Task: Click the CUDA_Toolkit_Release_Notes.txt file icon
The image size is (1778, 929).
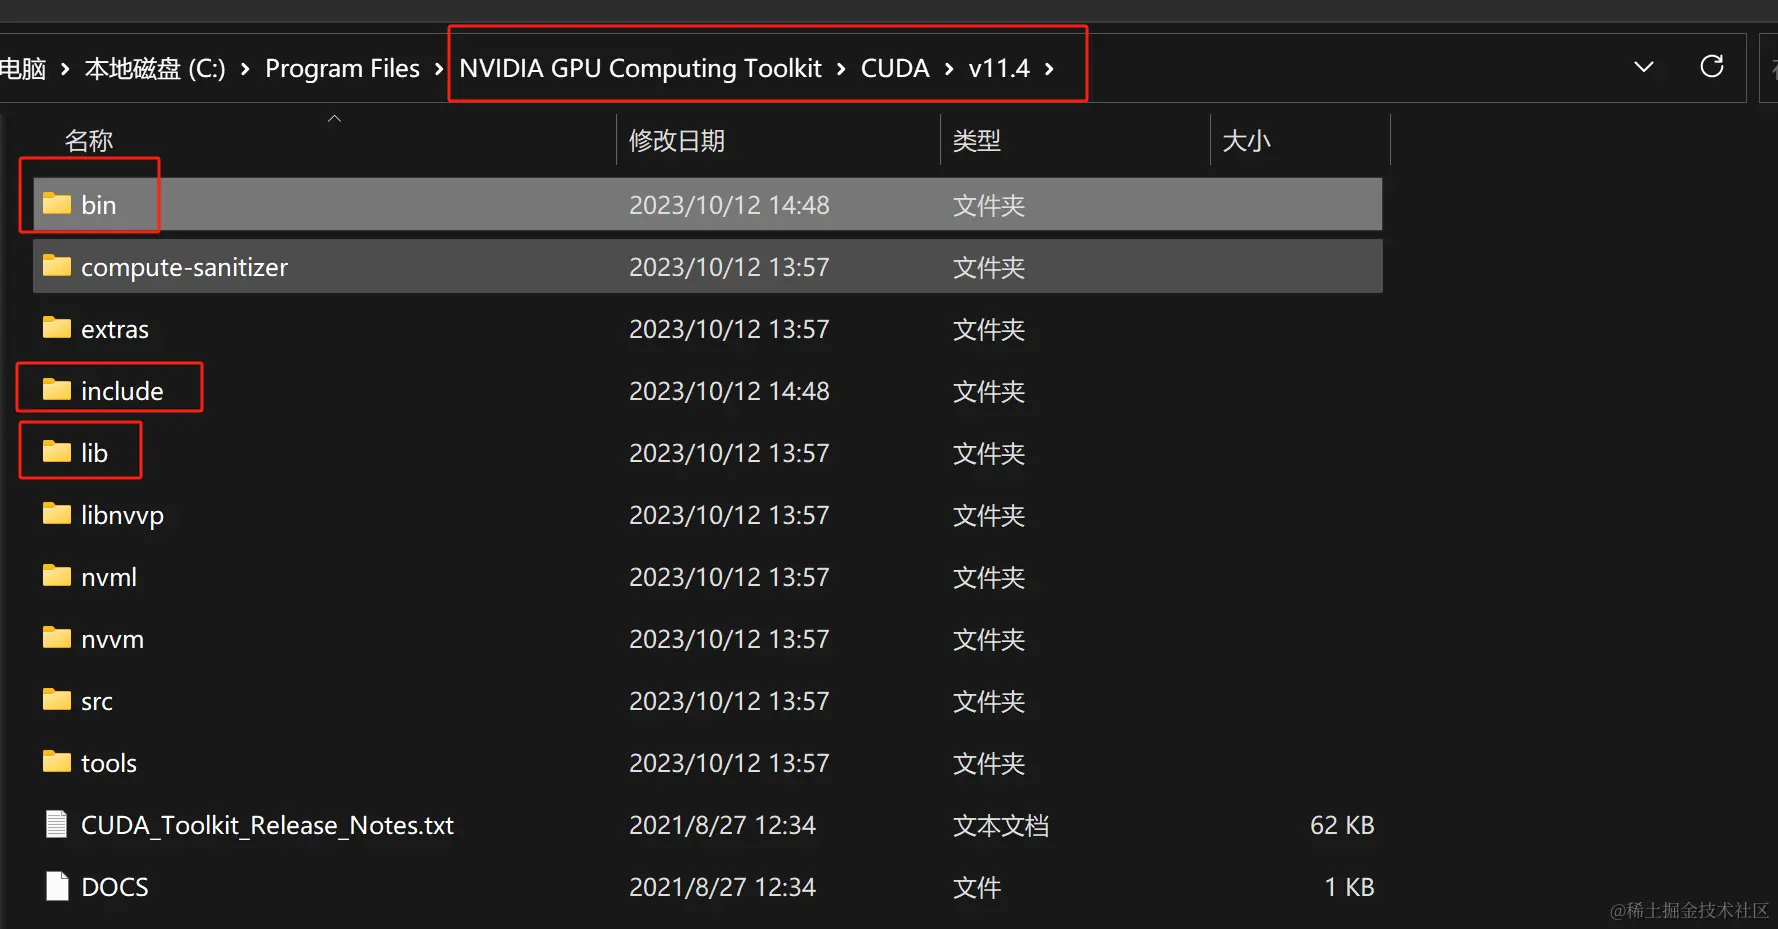Action: (57, 824)
